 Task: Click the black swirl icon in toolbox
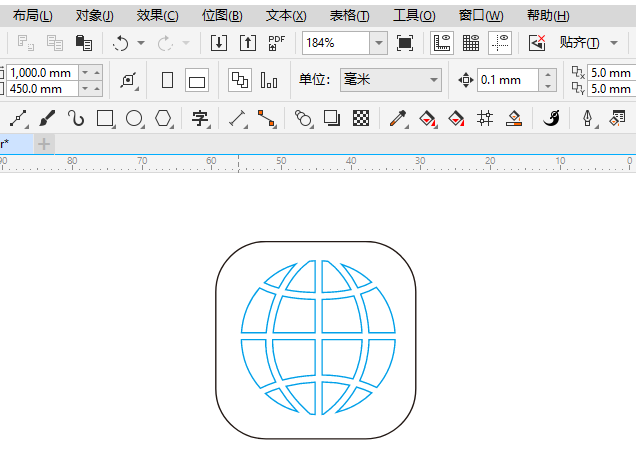(551, 118)
